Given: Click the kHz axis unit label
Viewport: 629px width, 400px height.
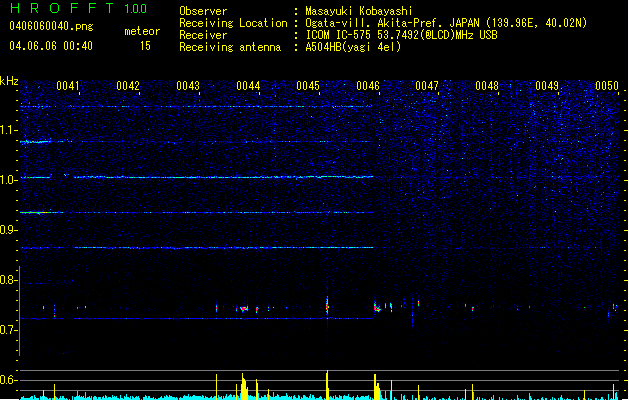Looking at the screenshot, I should 9,81.
